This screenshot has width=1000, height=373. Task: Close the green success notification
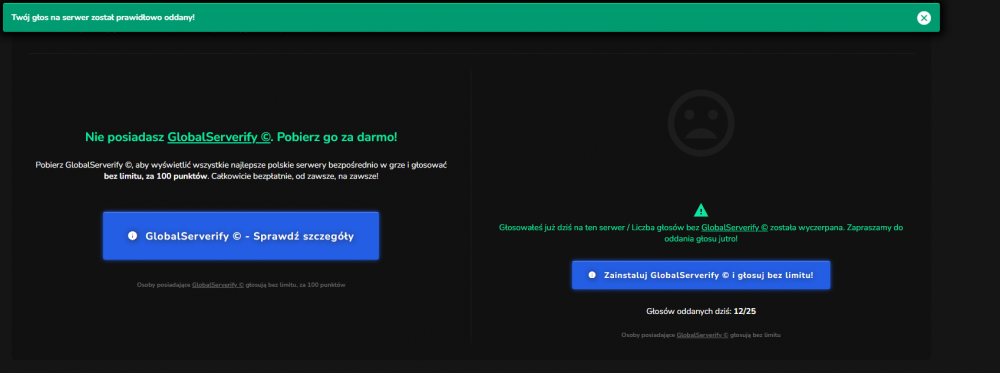[923, 18]
